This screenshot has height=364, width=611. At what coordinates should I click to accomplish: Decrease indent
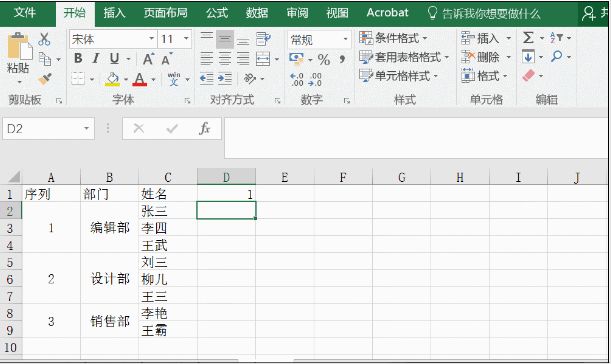click(207, 79)
